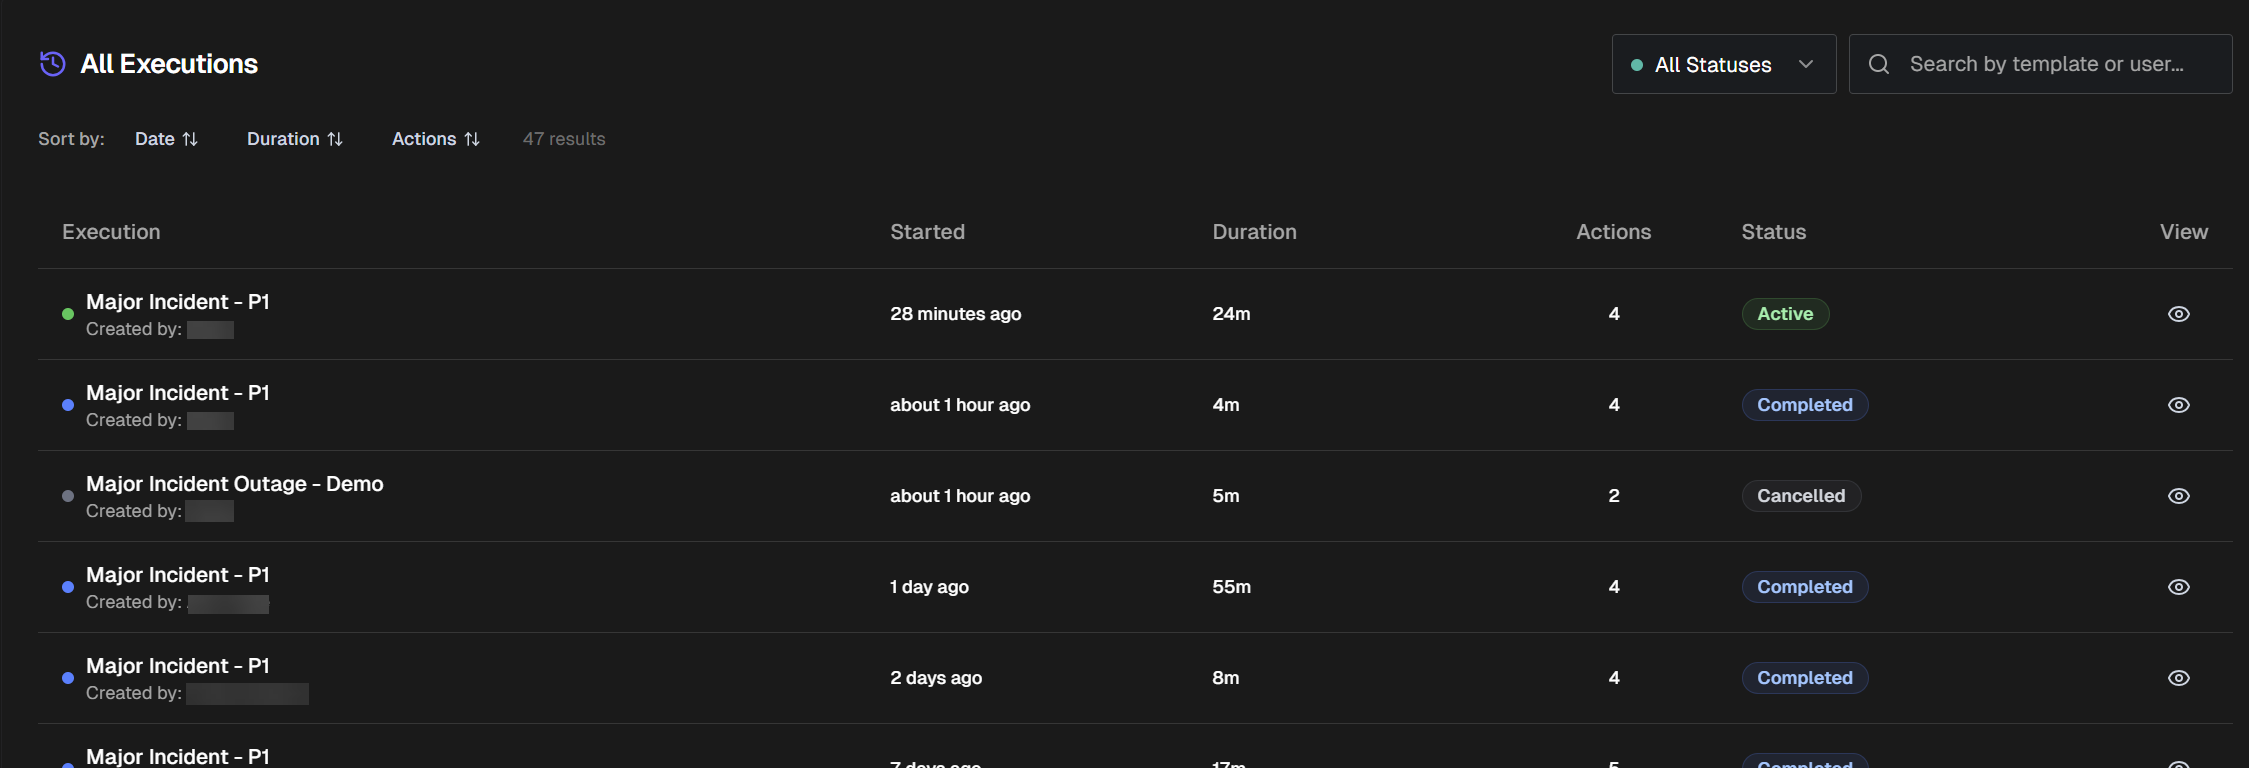View the execution started 2 days ago
The width and height of the screenshot is (2249, 768).
click(x=2179, y=677)
